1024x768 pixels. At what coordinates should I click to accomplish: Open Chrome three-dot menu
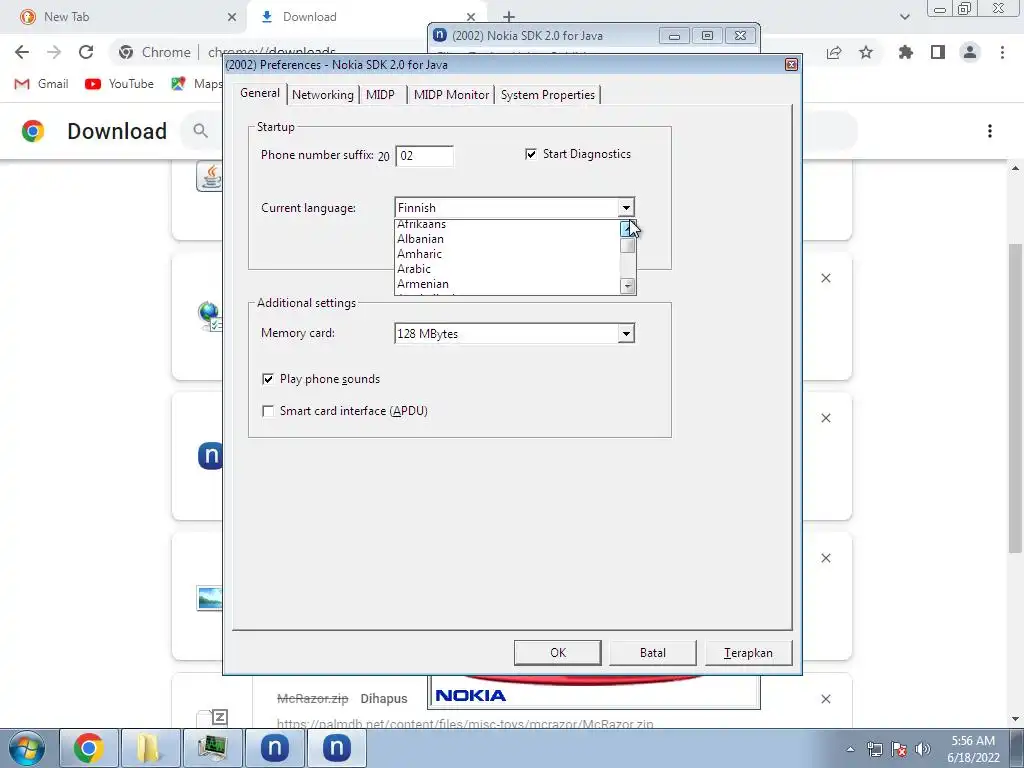coord(1002,52)
